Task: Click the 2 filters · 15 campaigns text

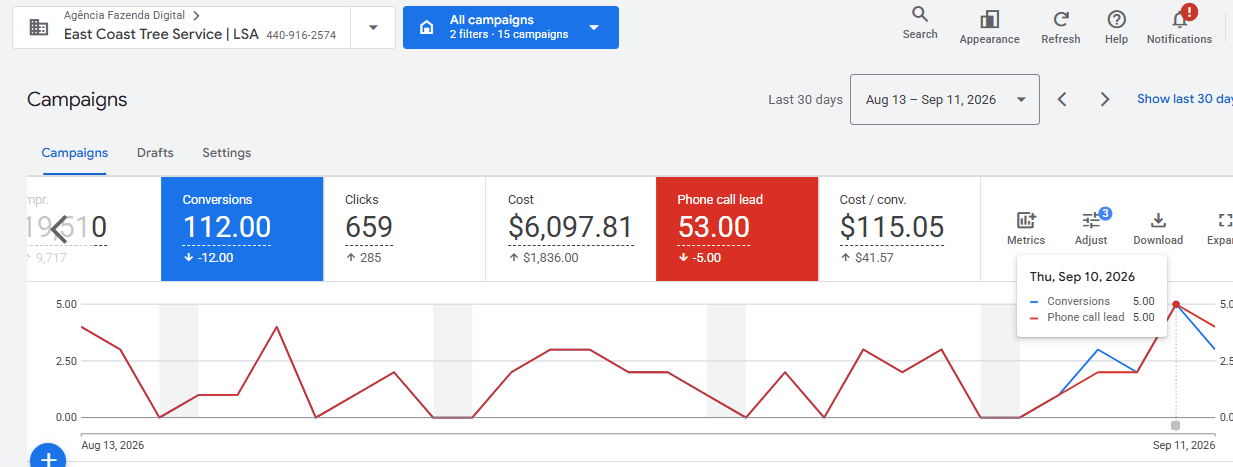Action: 509,35
